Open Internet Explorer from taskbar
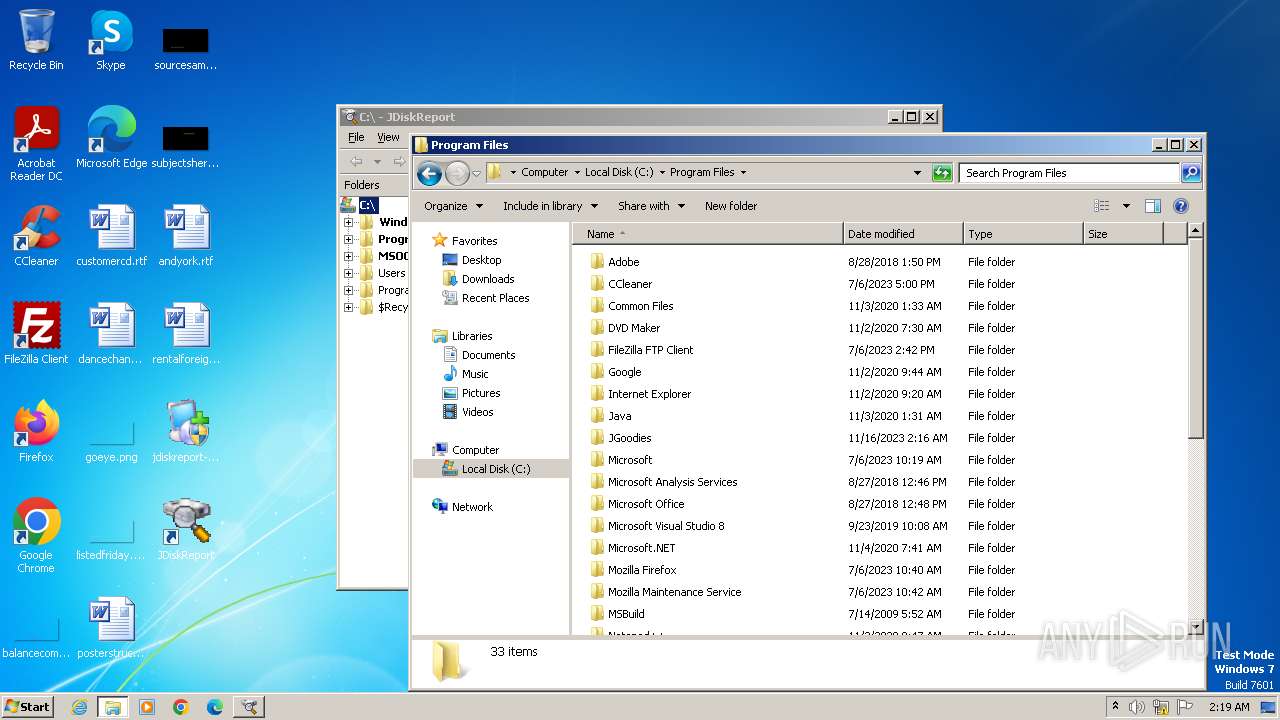This screenshot has width=1280, height=720. pyautogui.click(x=79, y=707)
